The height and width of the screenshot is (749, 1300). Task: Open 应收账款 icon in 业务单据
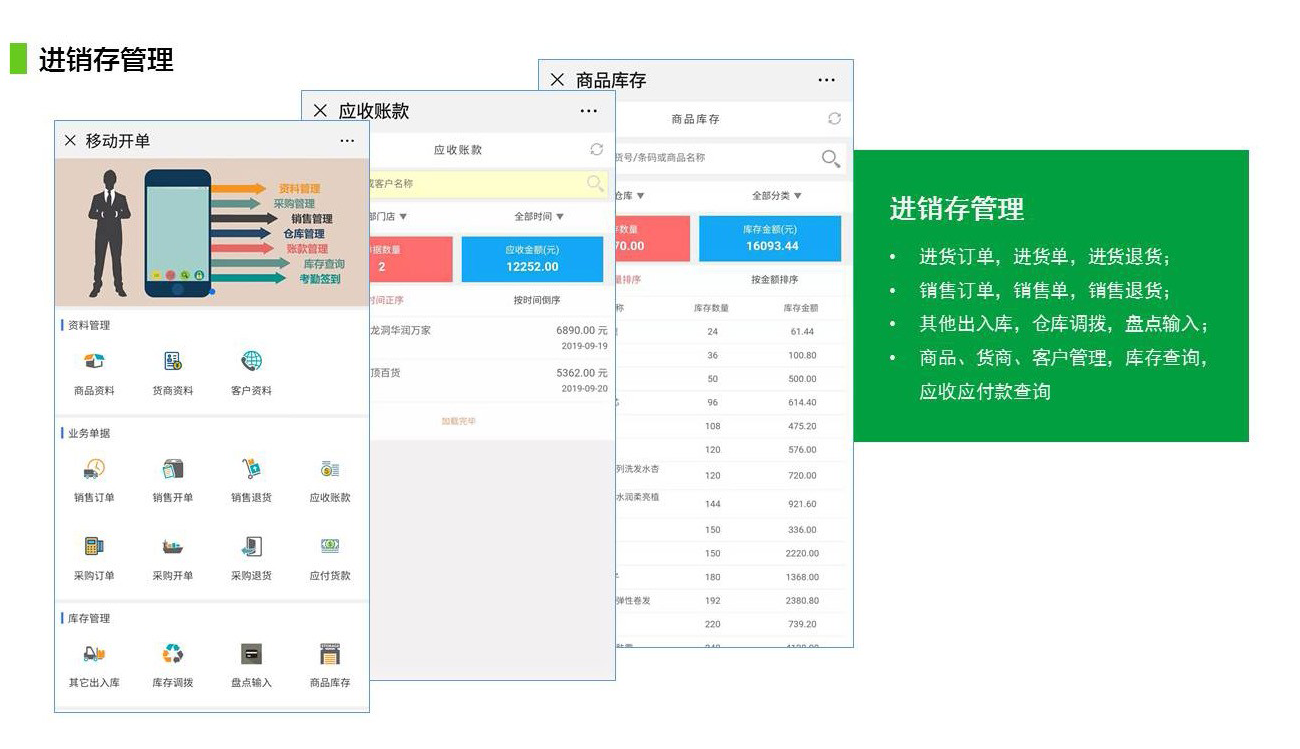coord(330,468)
